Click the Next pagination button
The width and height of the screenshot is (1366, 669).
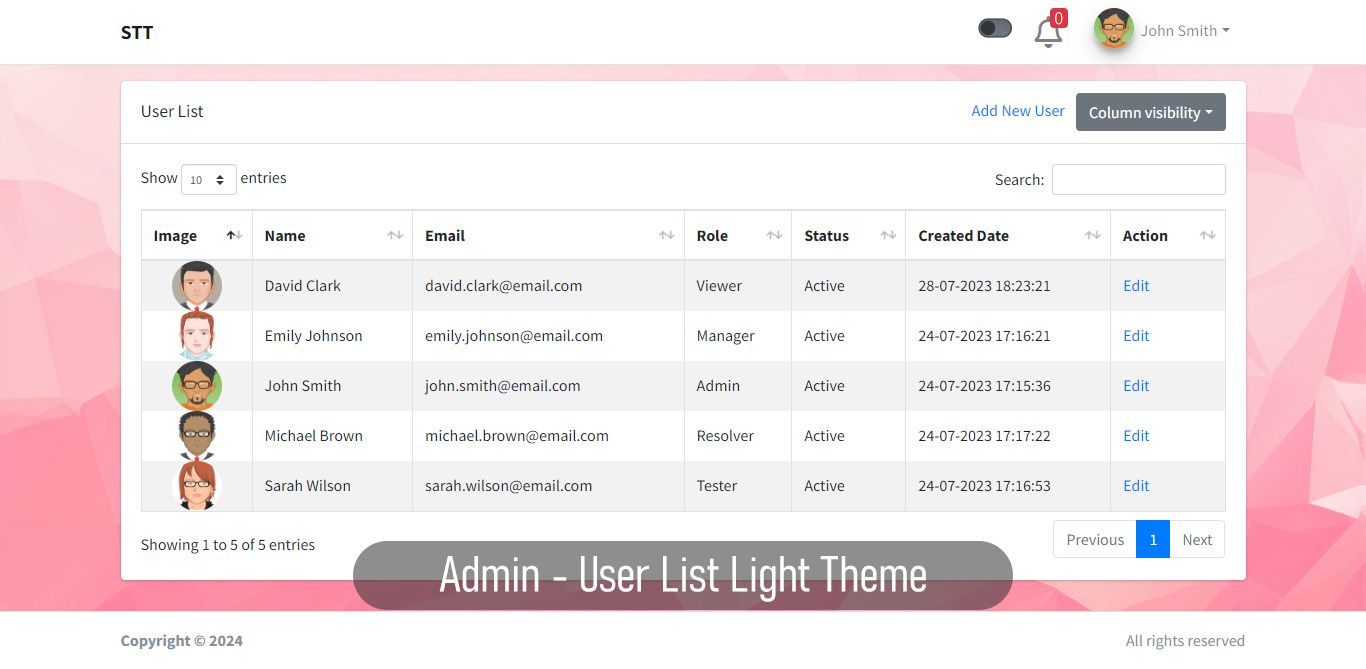[x=1196, y=540]
